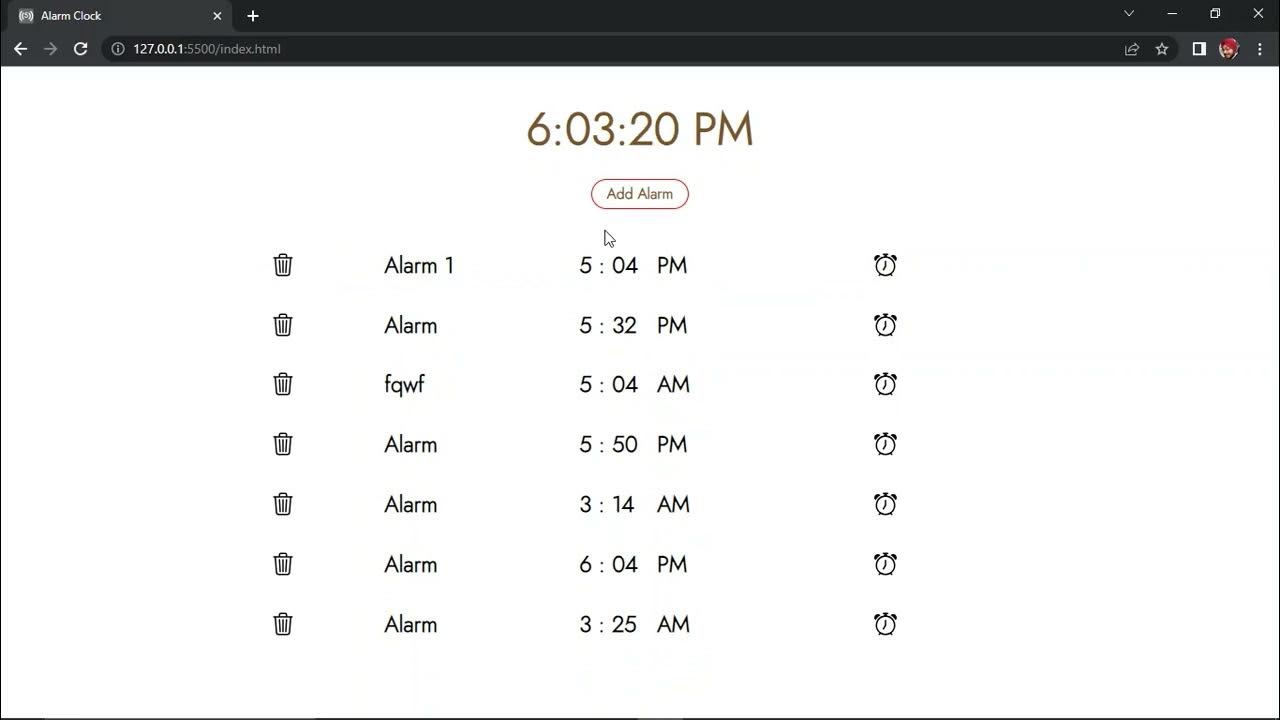The width and height of the screenshot is (1280, 720).
Task: Open the browser side panel
Action: tap(1199, 49)
